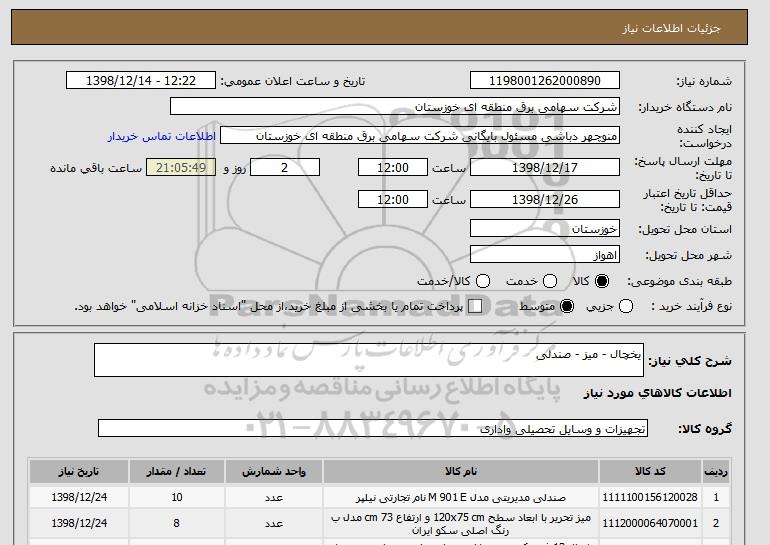Click the general description یخچال - میز - صندلی box

(369, 360)
